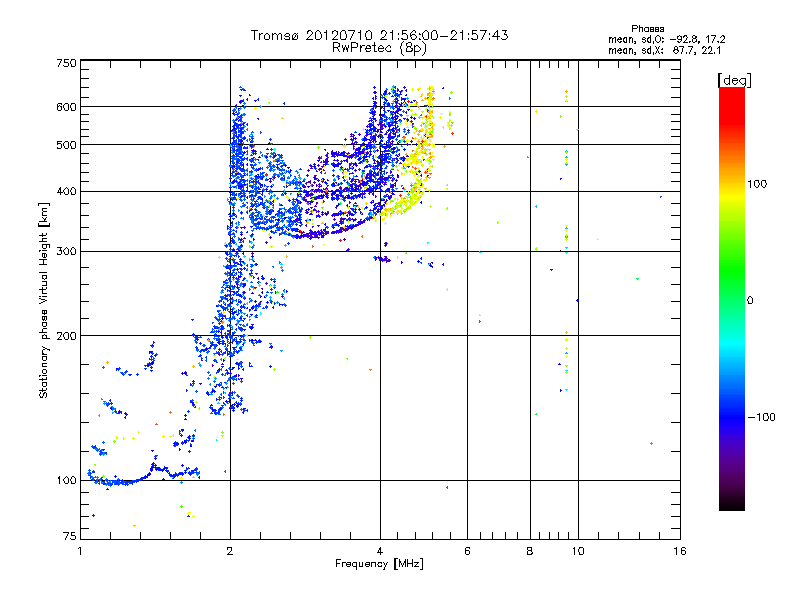
Task: Click the y-axis '75' tick label
Action: point(69,536)
